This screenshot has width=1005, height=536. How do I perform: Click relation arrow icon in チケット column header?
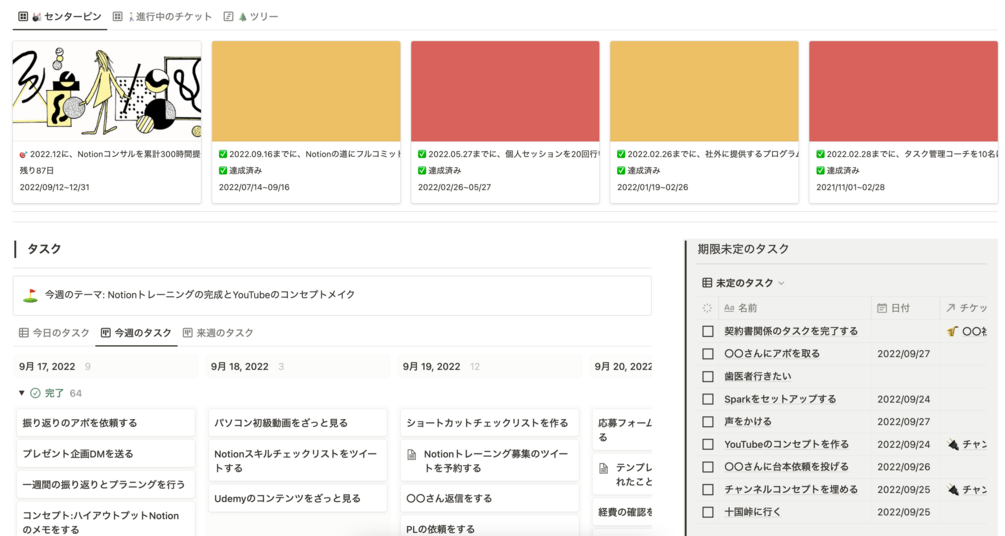click(x=951, y=308)
